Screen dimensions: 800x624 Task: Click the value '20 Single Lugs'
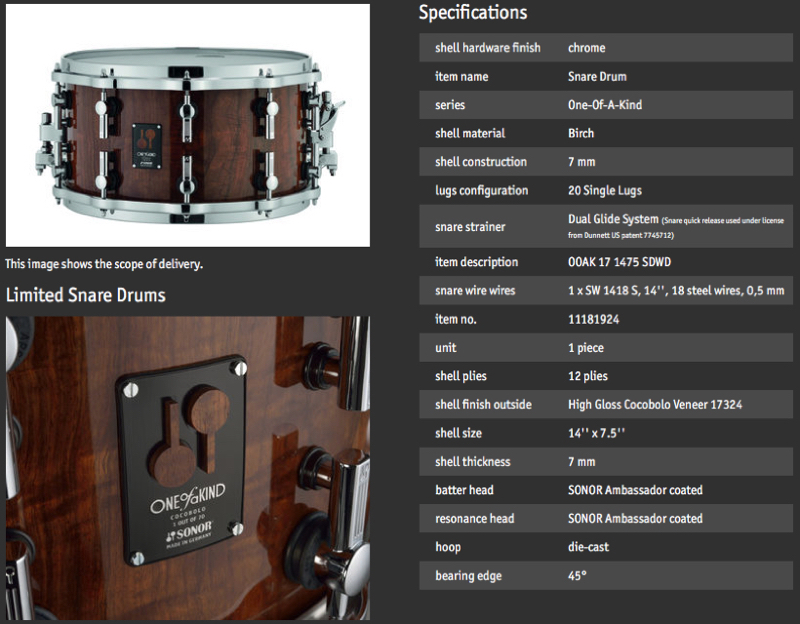(x=605, y=191)
